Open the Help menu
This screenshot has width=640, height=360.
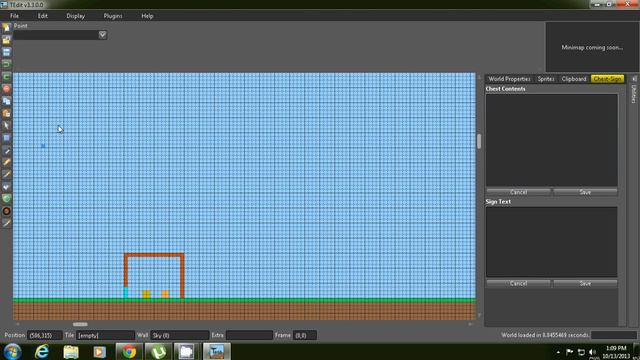[x=147, y=16]
